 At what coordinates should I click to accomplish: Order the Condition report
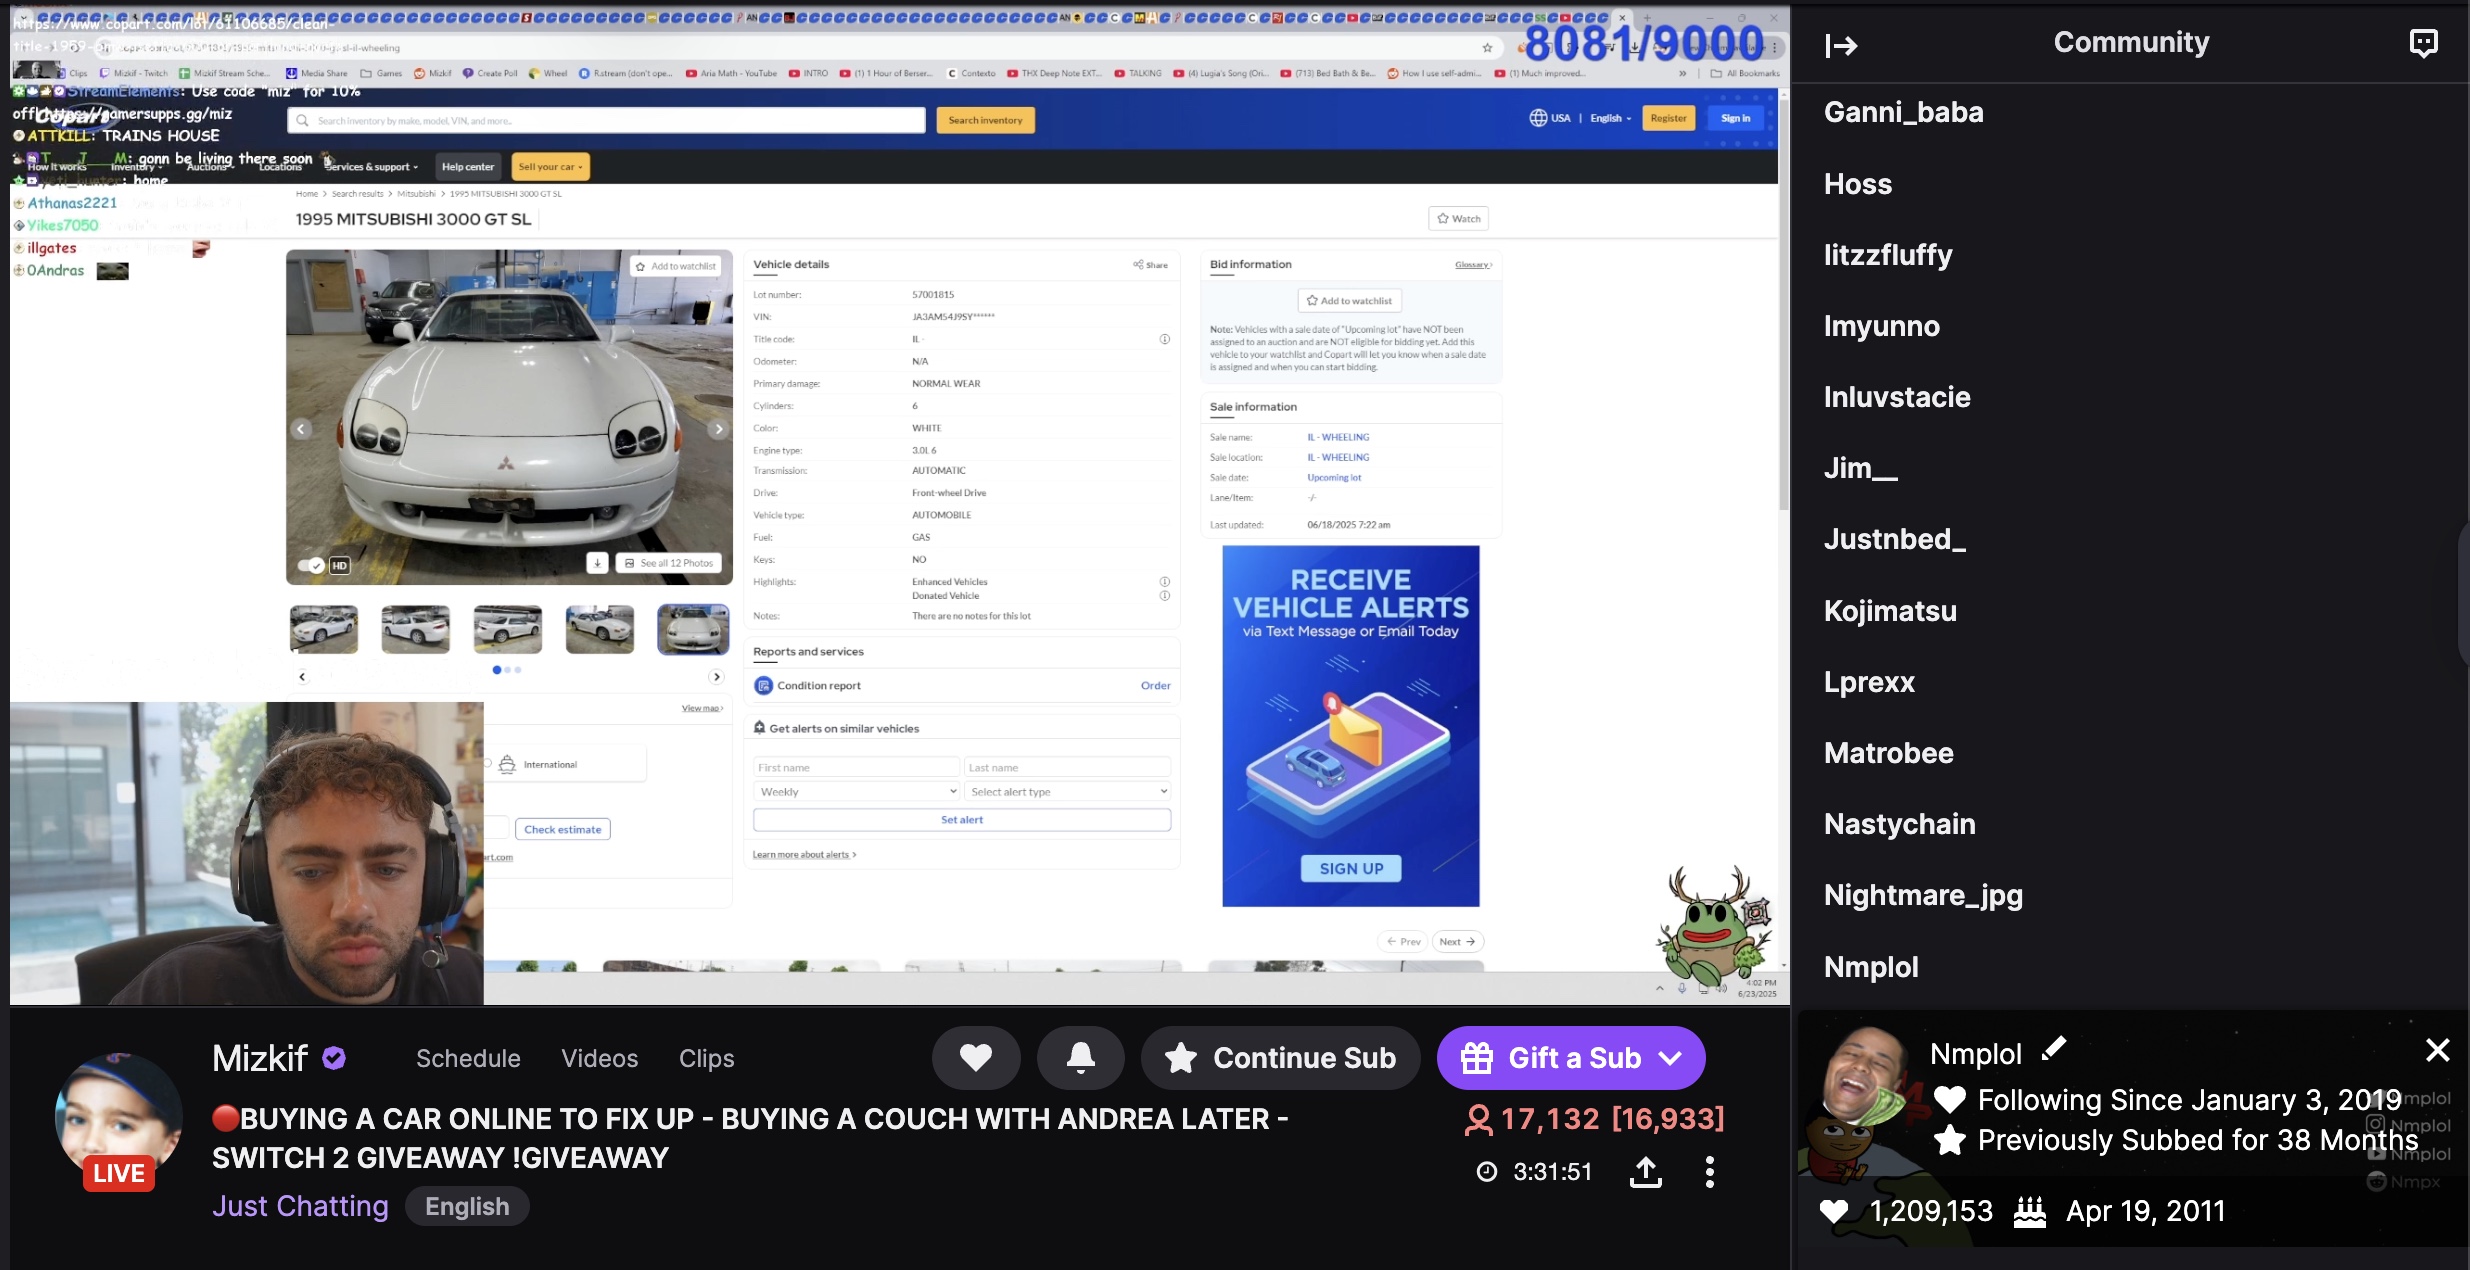(x=1155, y=686)
